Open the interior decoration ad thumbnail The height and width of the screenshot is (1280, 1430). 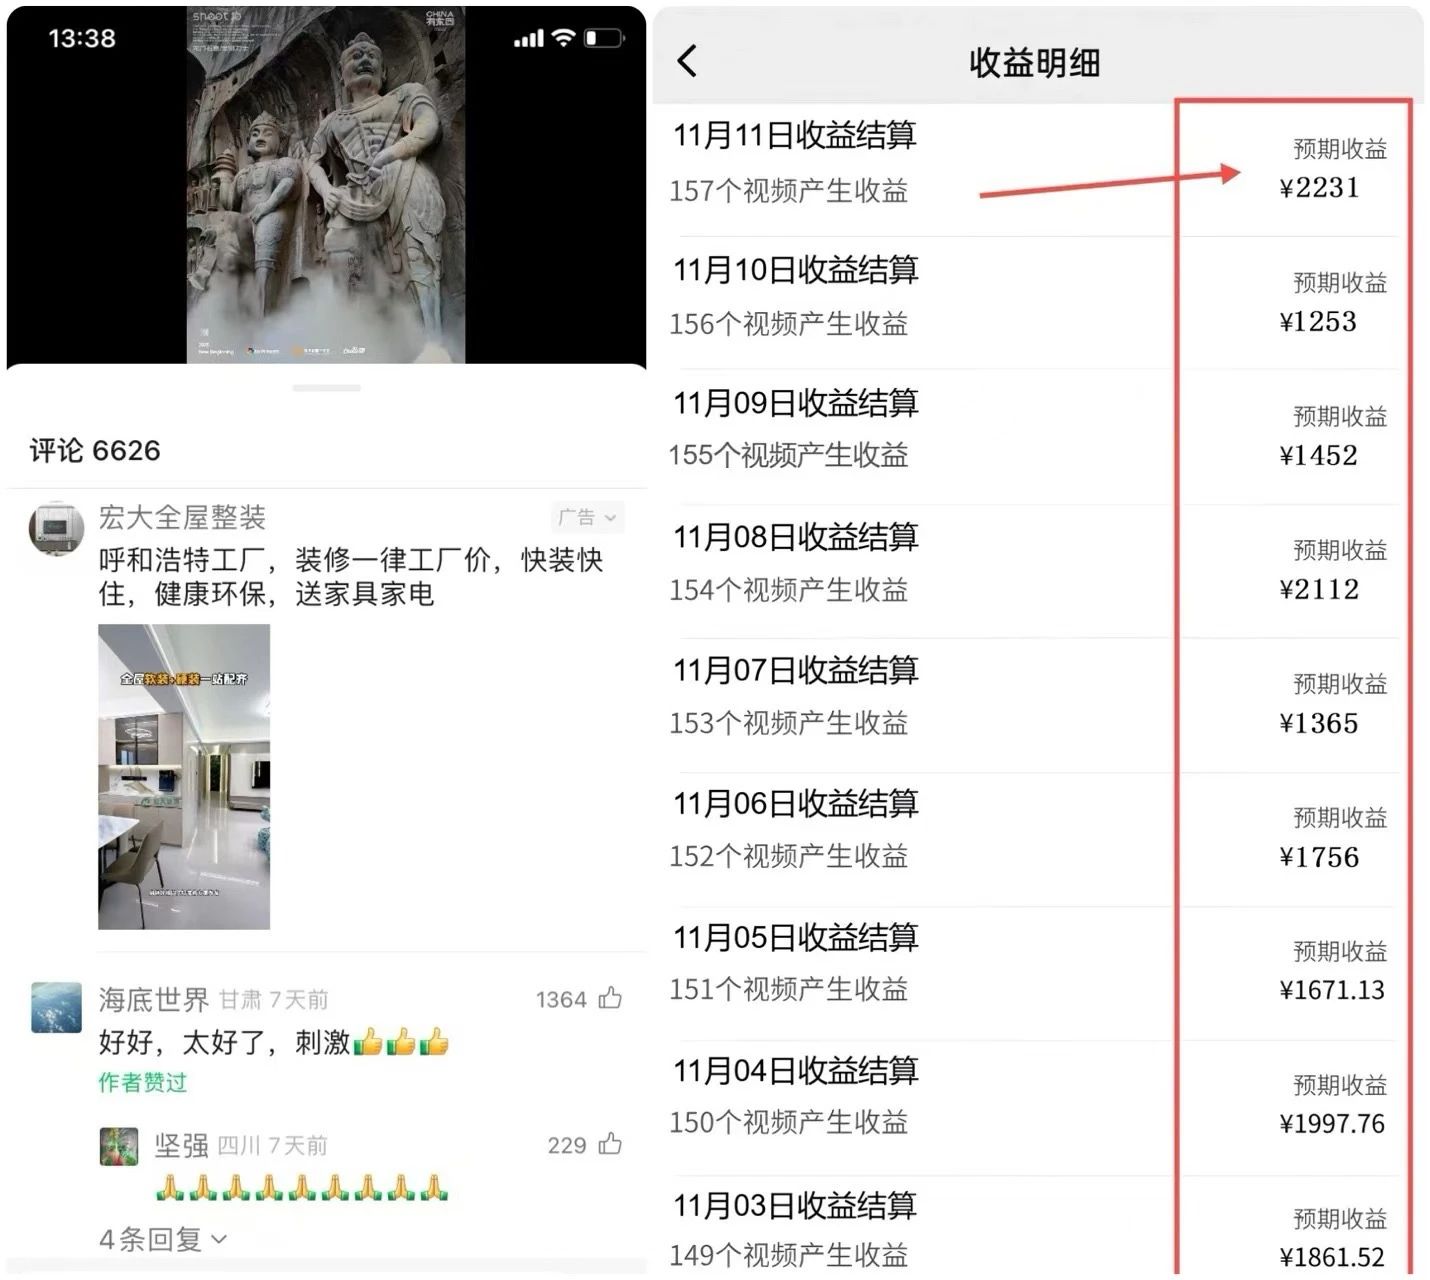click(184, 775)
